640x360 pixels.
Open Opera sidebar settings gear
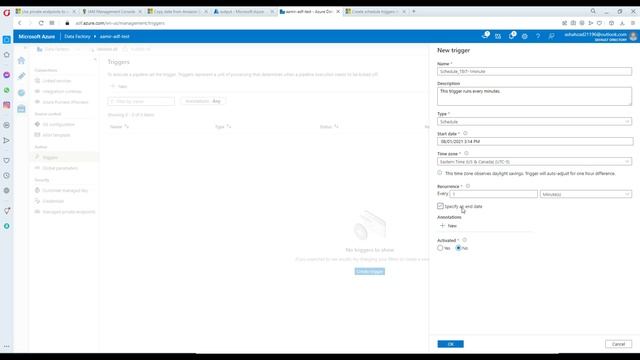[x=7, y=191]
